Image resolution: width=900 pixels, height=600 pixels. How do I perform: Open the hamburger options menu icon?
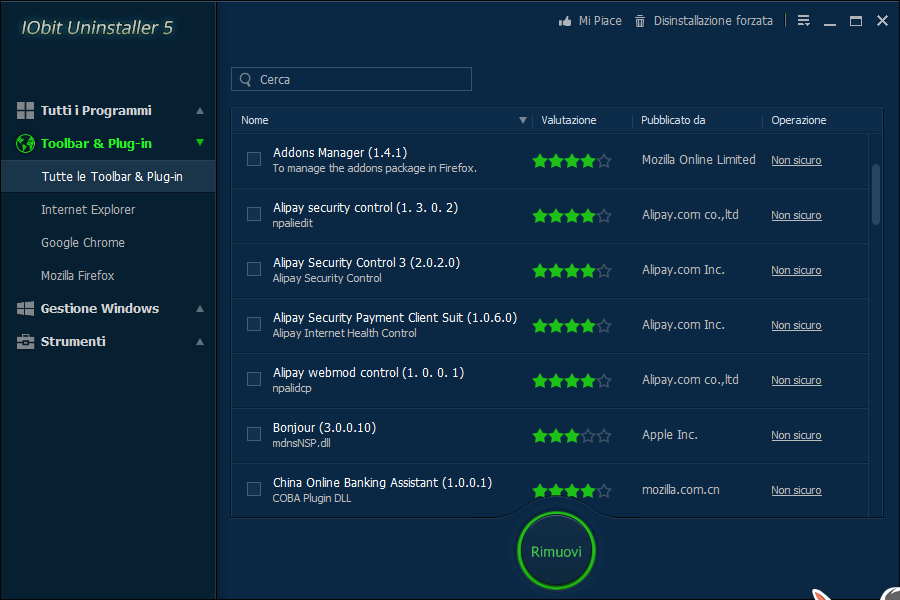tap(804, 21)
